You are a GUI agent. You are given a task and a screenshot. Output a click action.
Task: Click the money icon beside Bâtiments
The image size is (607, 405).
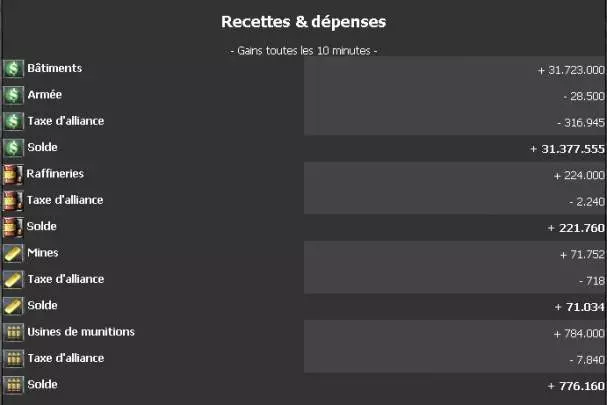click(x=13, y=69)
